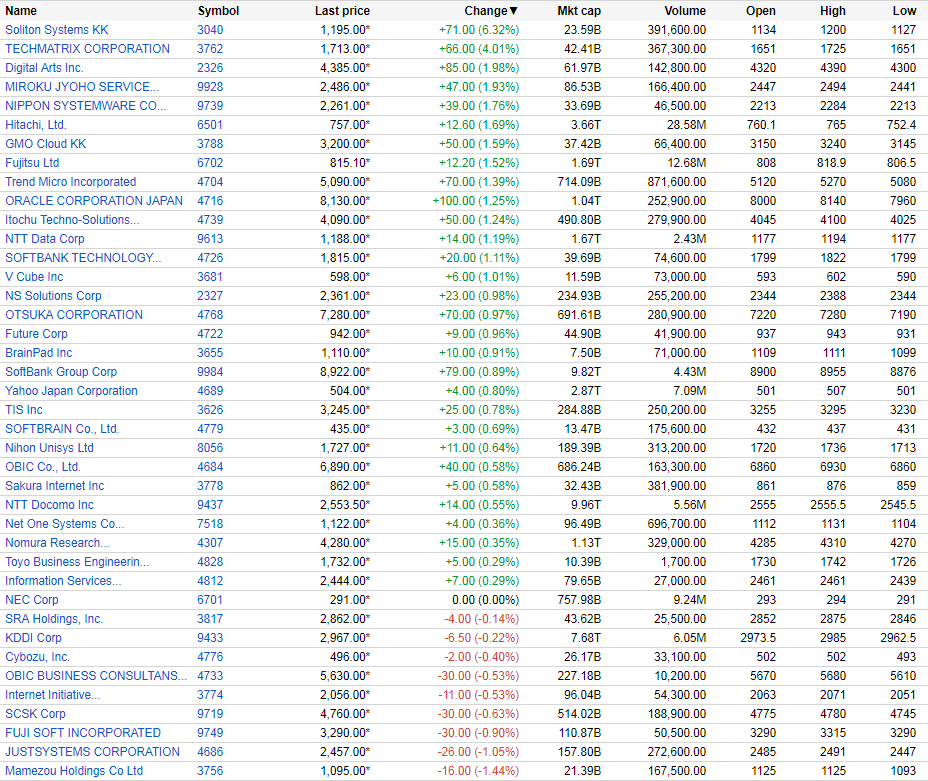Click symbol 4689 link
The height and width of the screenshot is (781, 928).
tap(210, 390)
